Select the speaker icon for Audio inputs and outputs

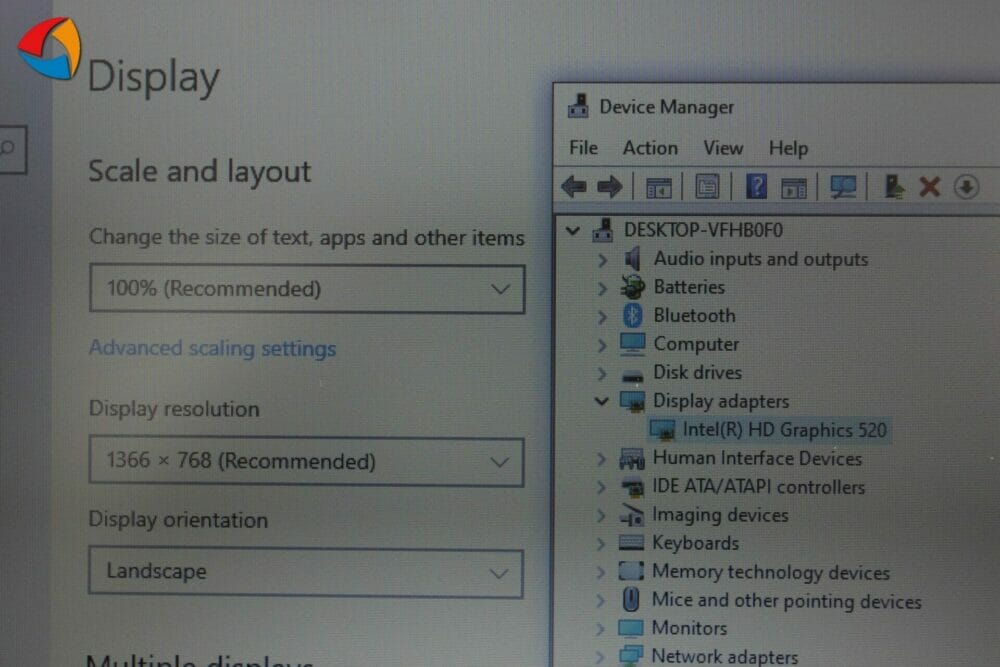(633, 259)
